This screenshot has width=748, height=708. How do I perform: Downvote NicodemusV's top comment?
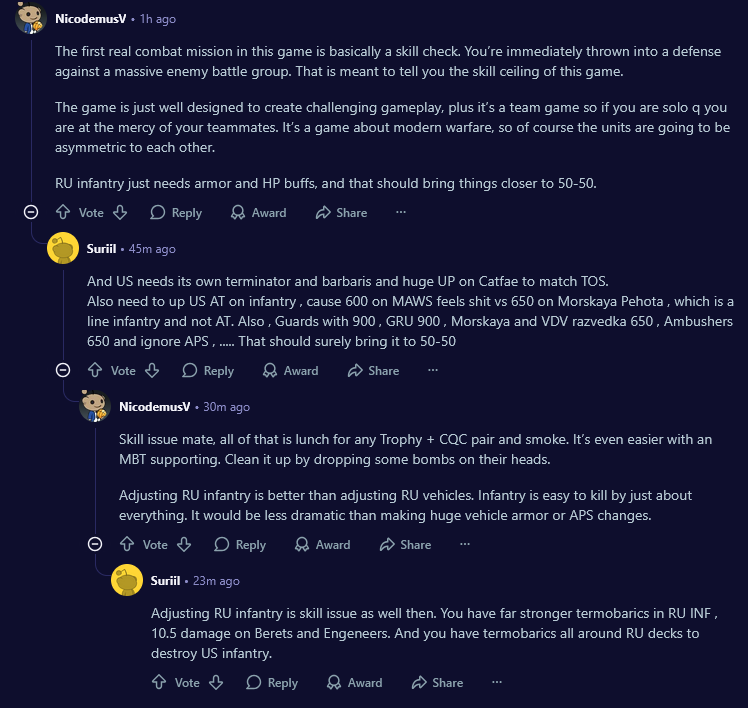tap(120, 212)
